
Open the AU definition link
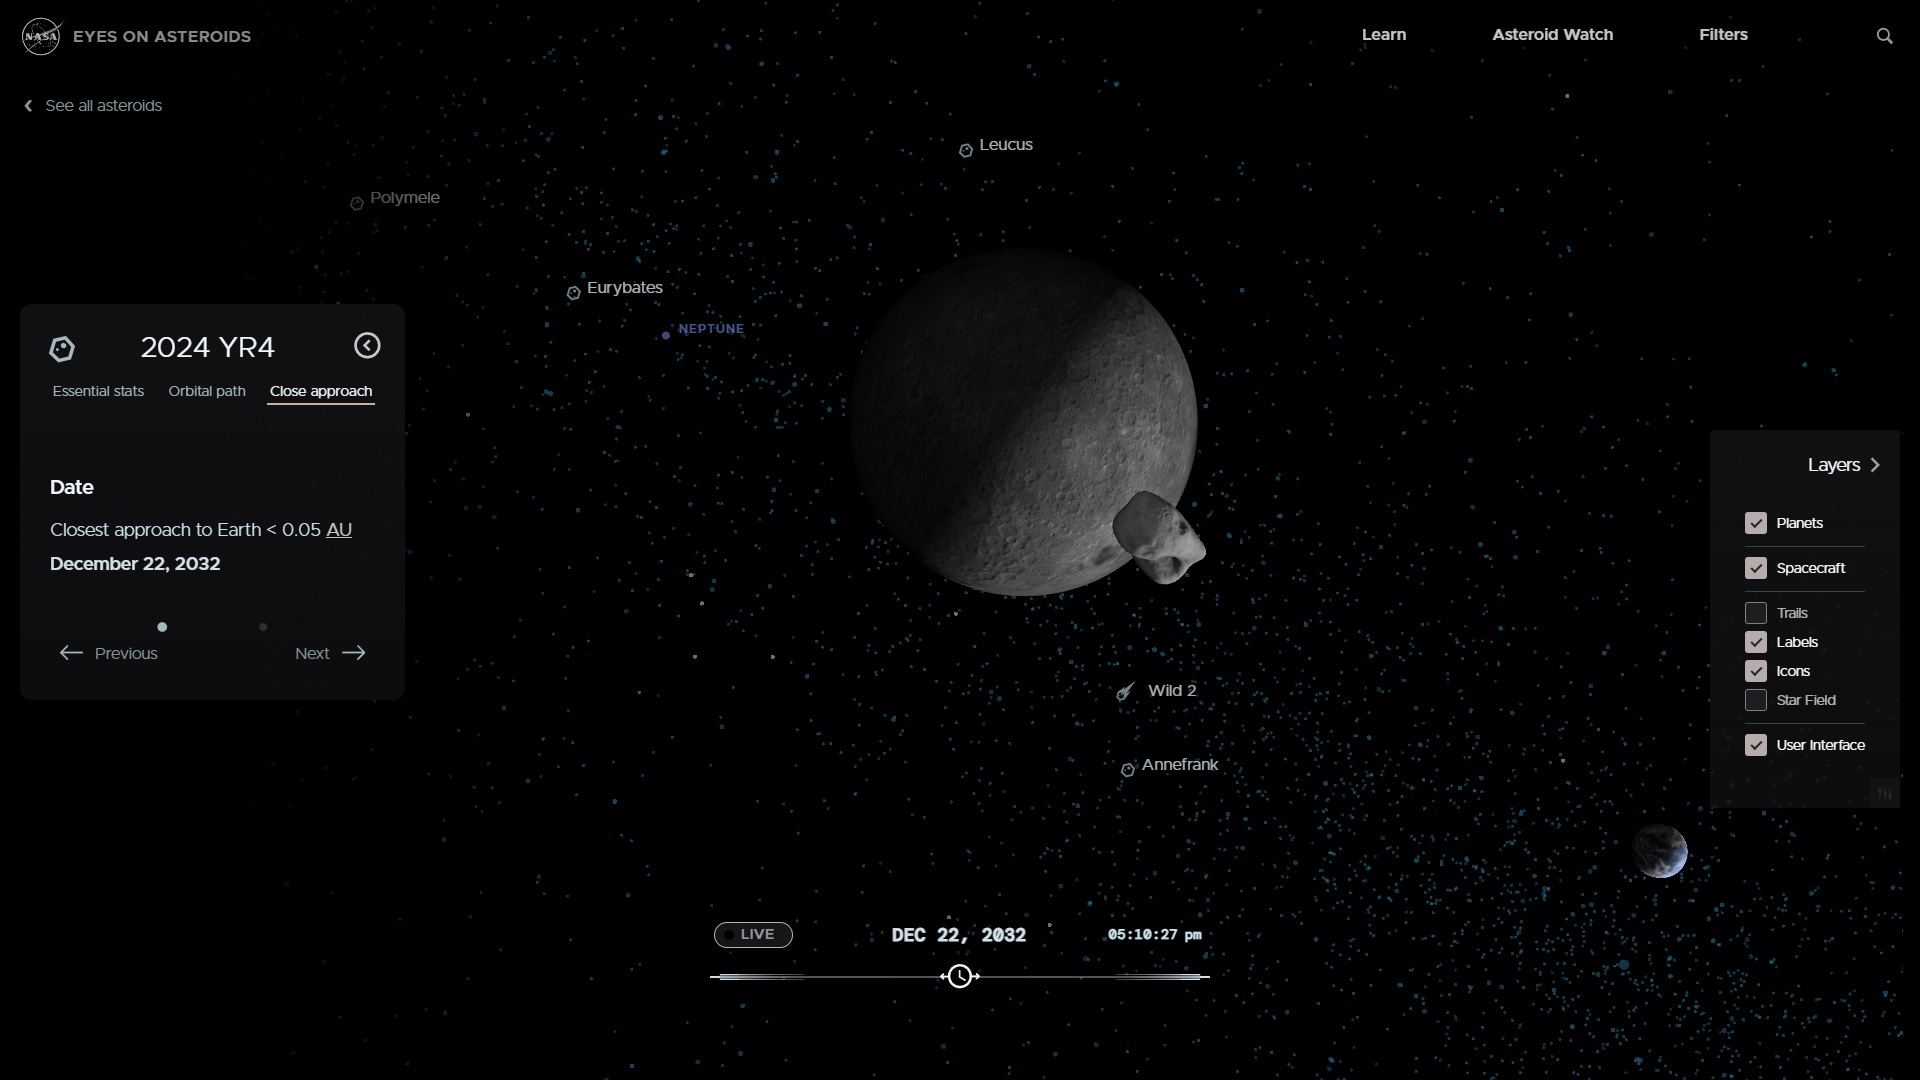[339, 530]
